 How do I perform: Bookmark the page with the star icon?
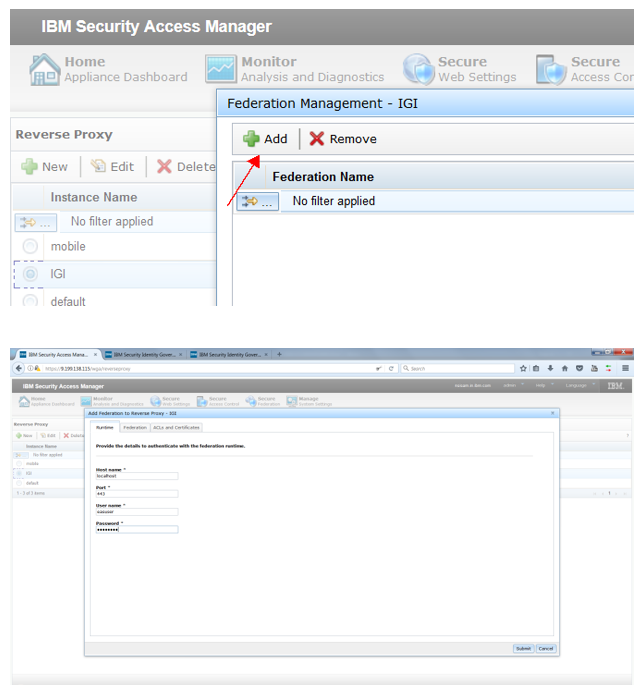[x=523, y=369]
